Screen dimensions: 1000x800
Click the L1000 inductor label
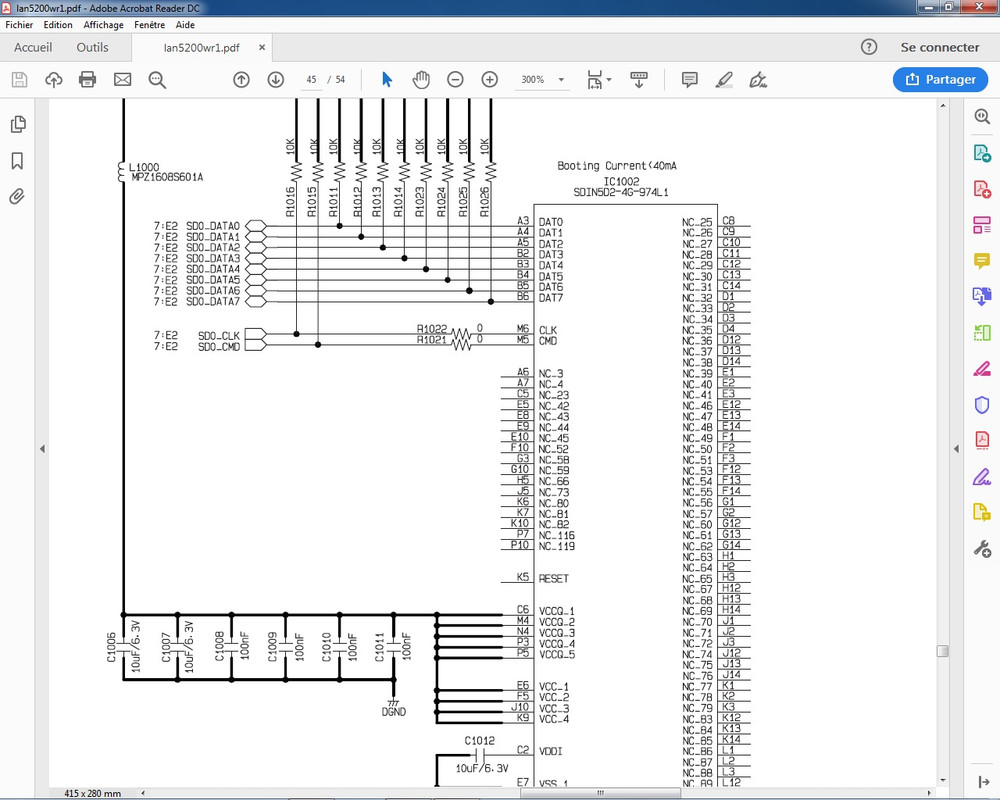point(143,167)
